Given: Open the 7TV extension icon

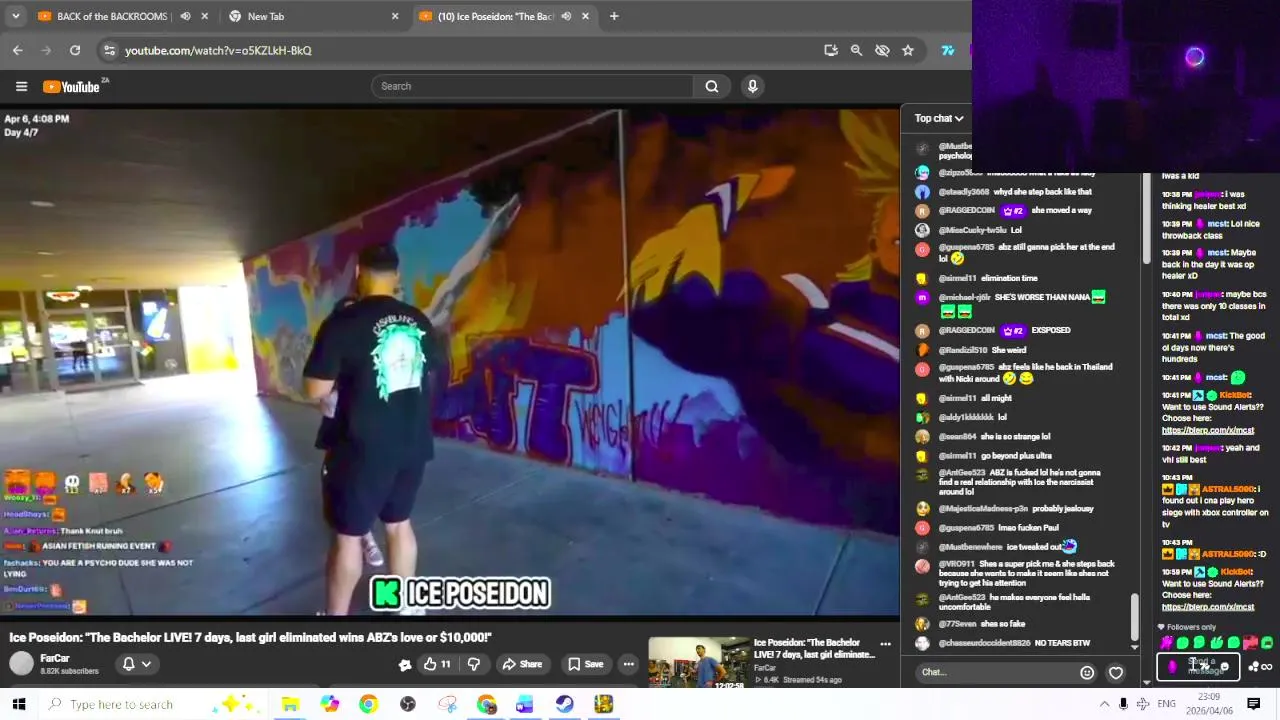Looking at the screenshot, I should click(x=948, y=50).
